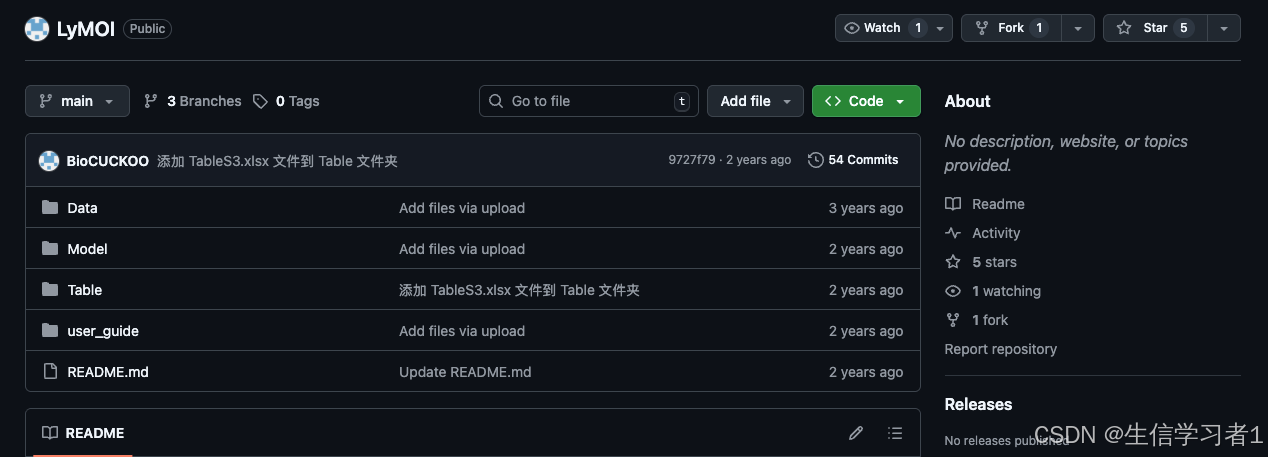Open the README outline list icon
Image resolution: width=1268 pixels, height=457 pixels.
point(895,433)
